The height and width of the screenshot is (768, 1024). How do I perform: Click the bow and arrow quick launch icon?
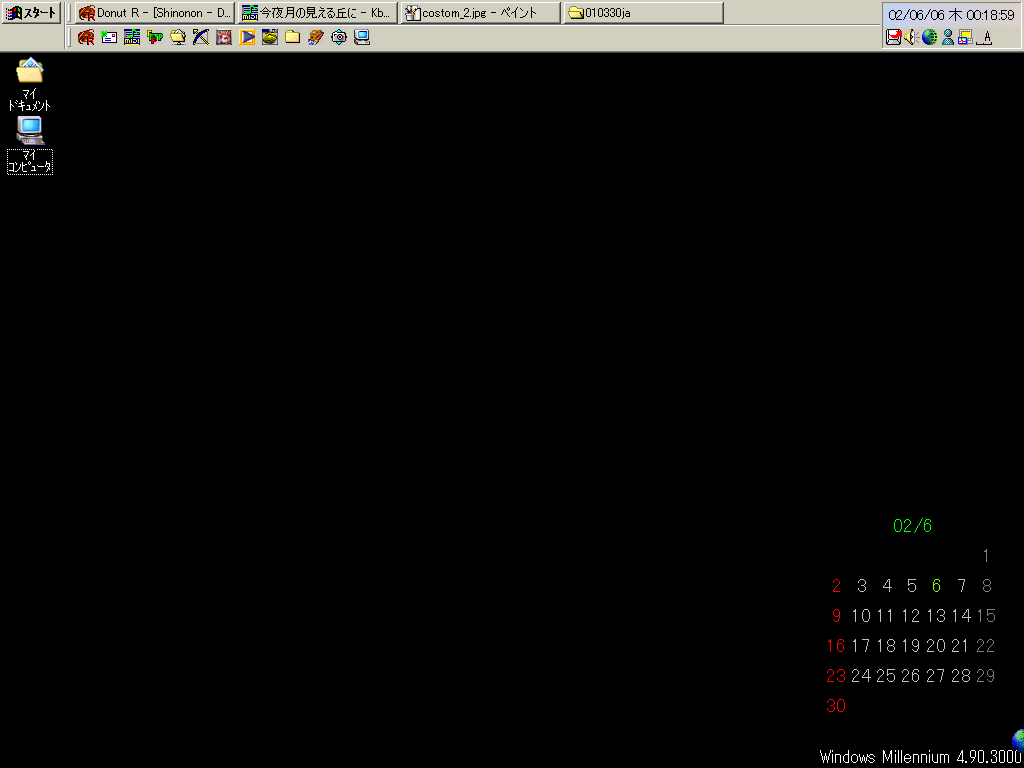201,37
